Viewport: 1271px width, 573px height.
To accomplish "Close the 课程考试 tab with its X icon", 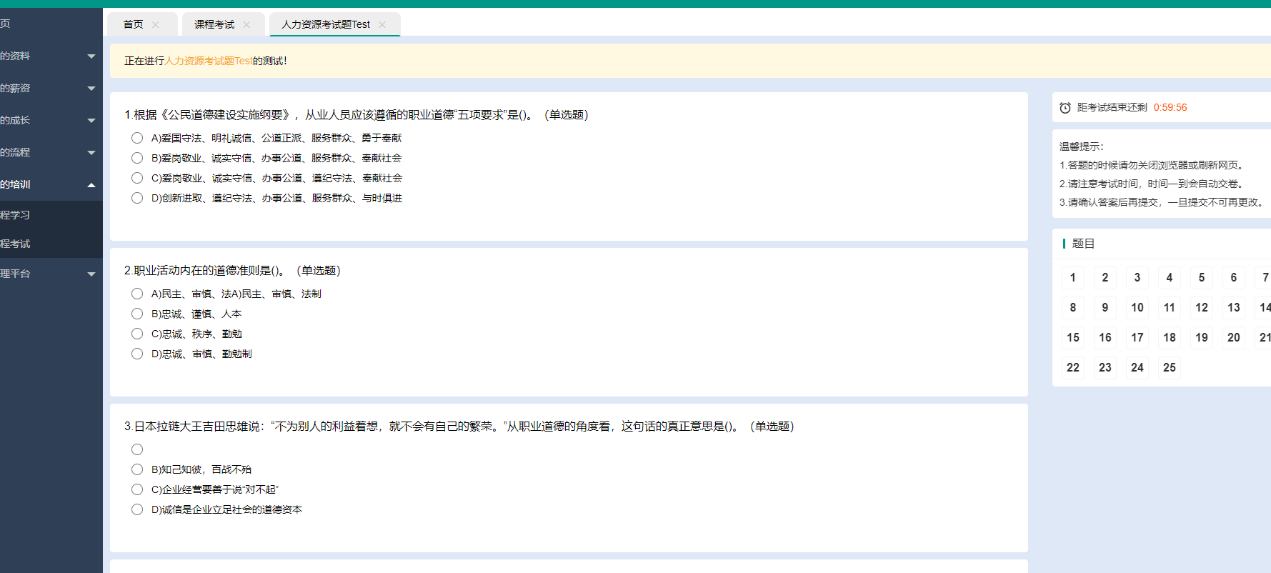I will pyautogui.click(x=246, y=25).
